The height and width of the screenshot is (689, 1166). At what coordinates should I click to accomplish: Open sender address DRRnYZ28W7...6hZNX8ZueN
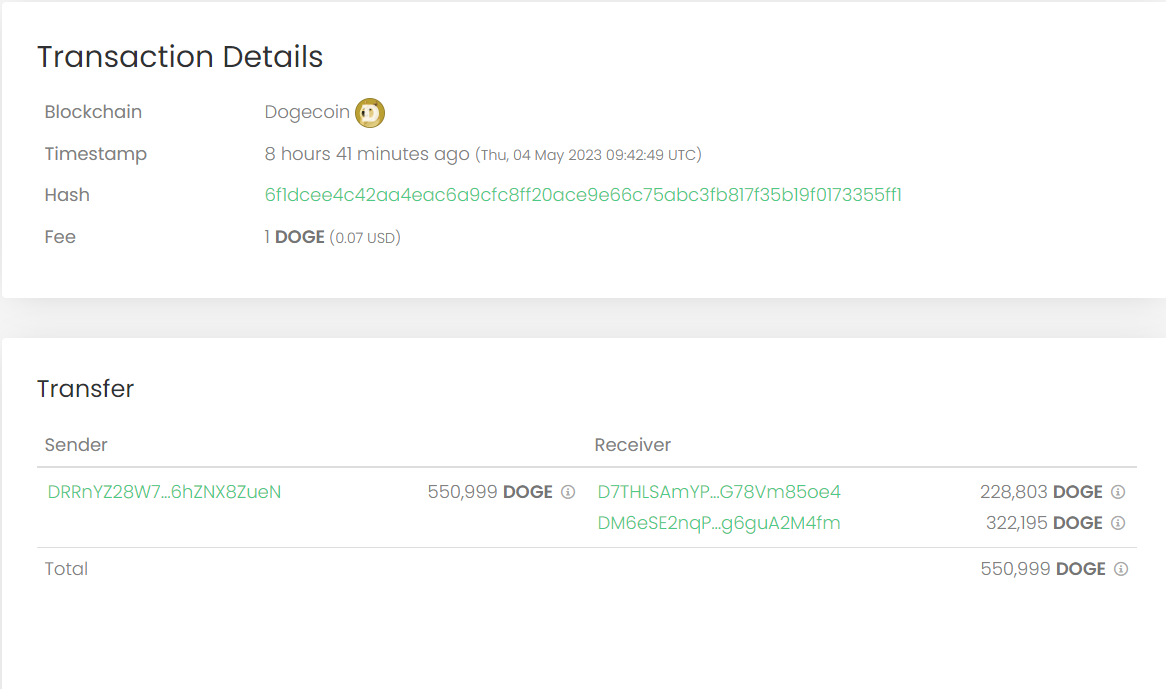(163, 492)
